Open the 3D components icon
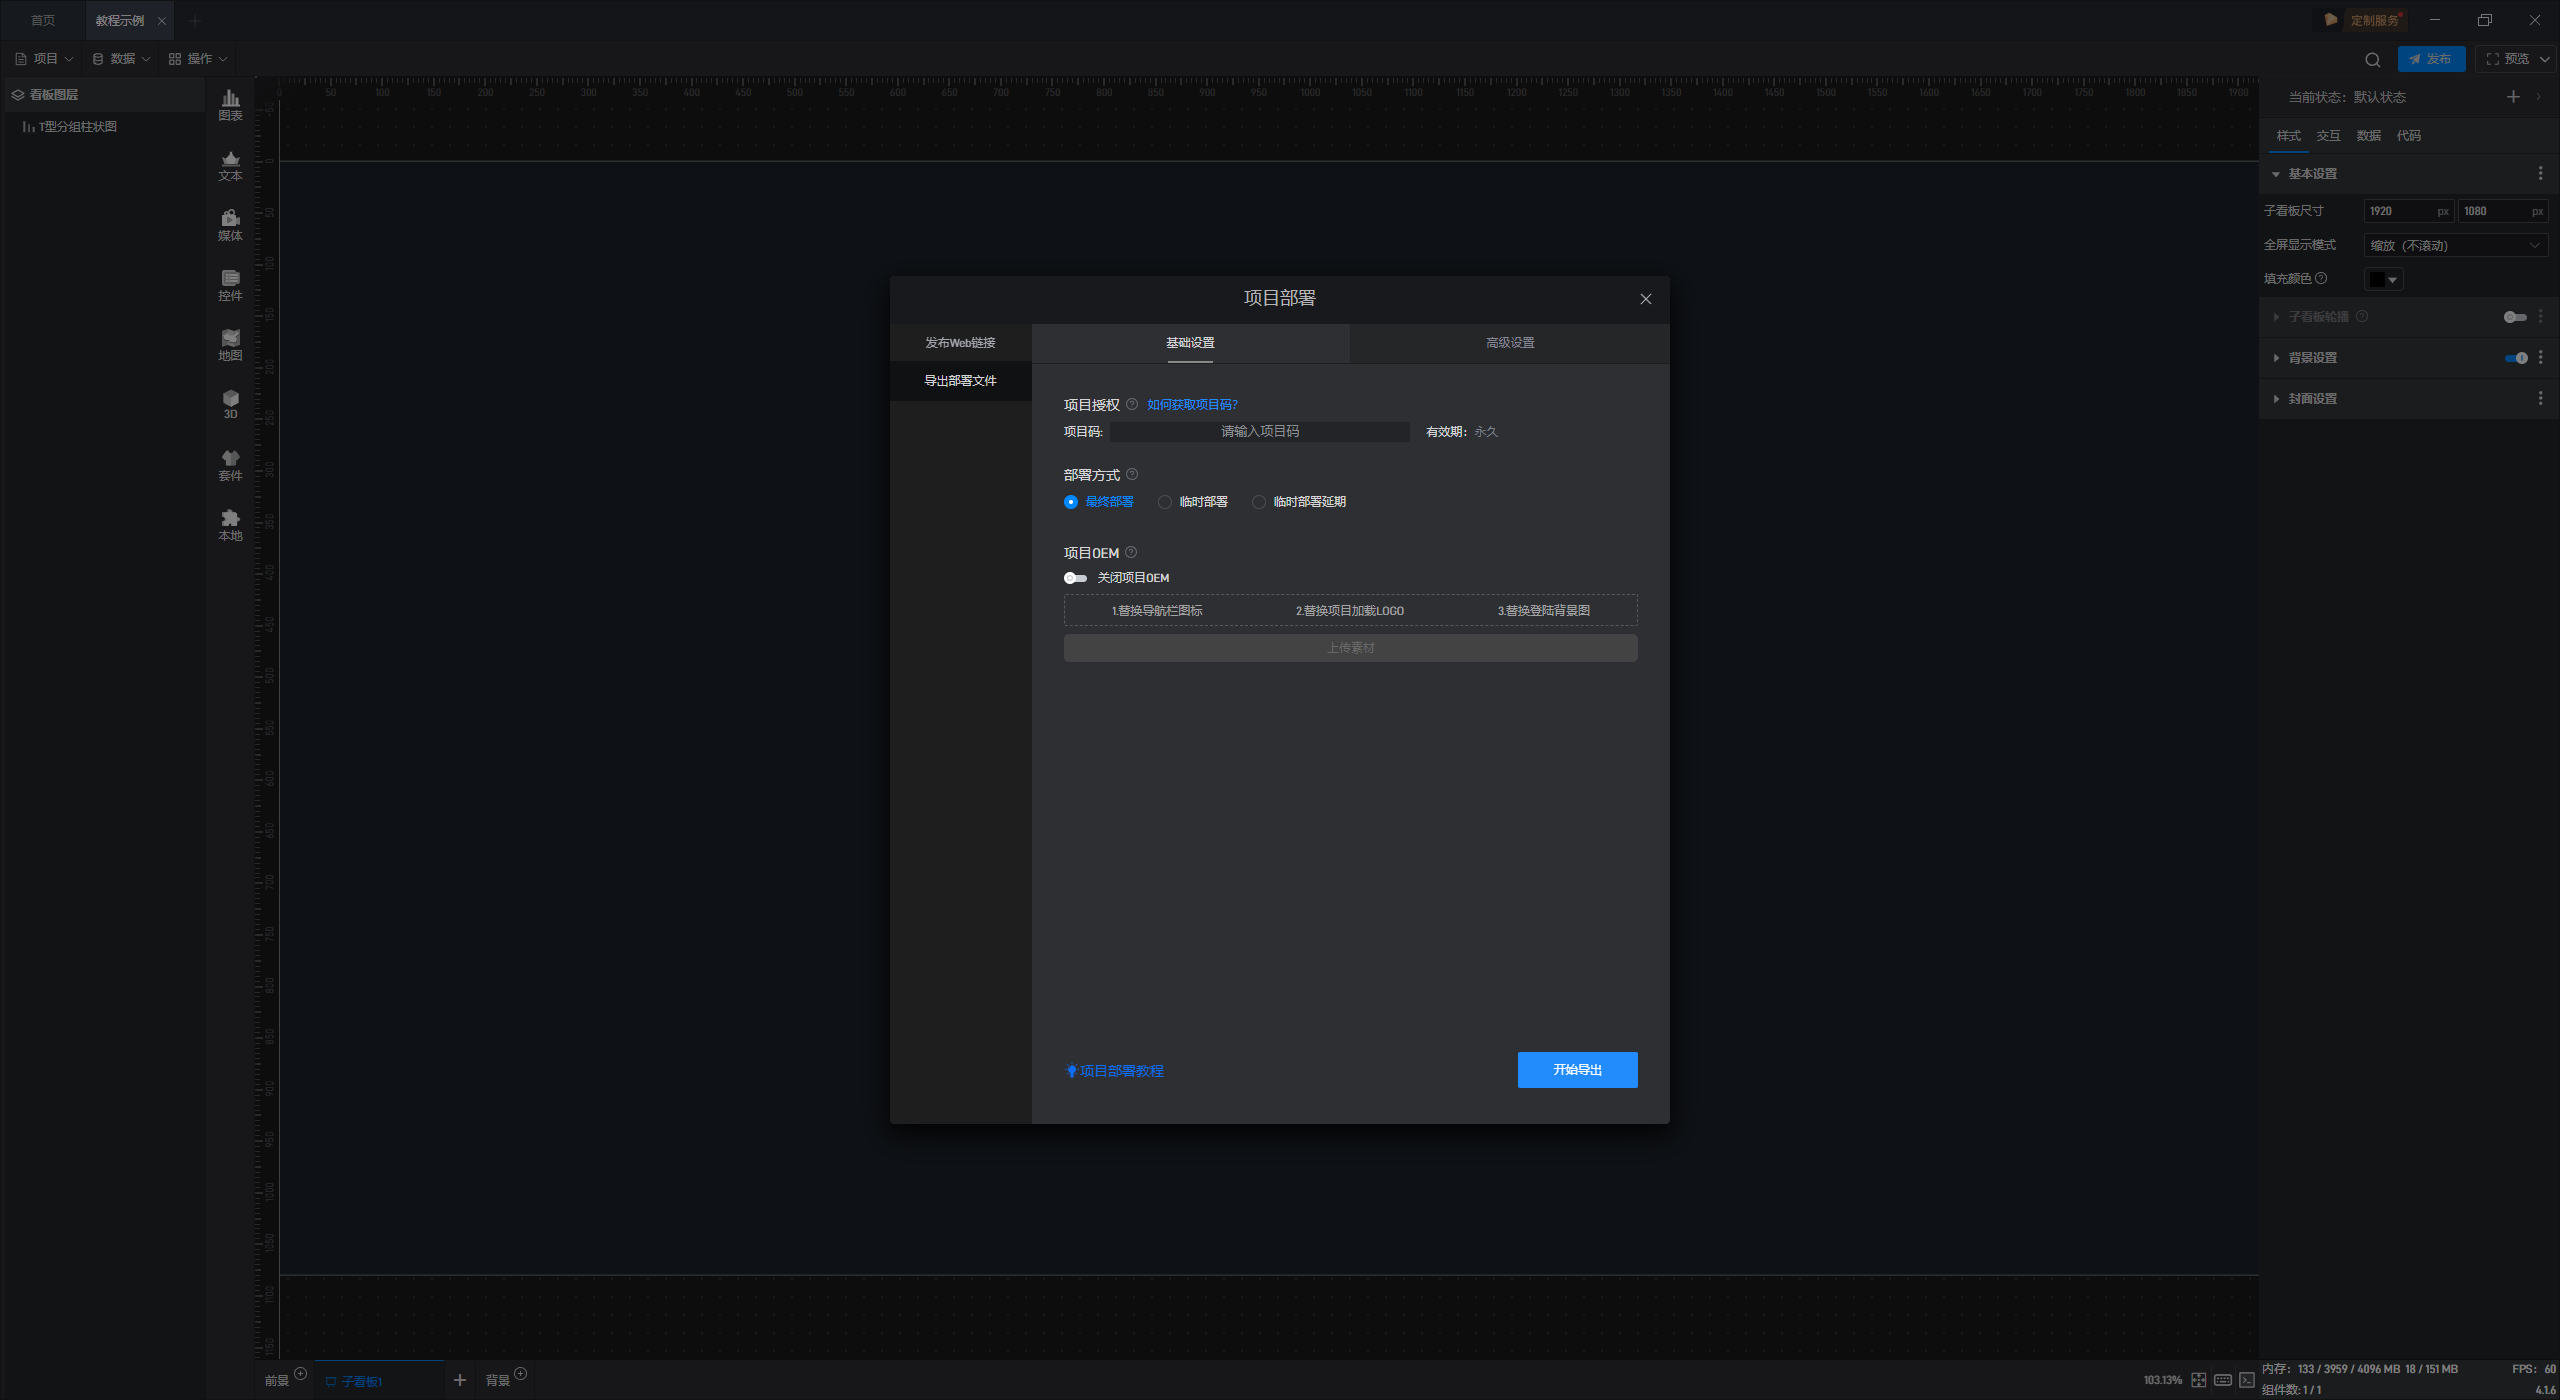Screen dimensions: 2560x1400 [230, 404]
